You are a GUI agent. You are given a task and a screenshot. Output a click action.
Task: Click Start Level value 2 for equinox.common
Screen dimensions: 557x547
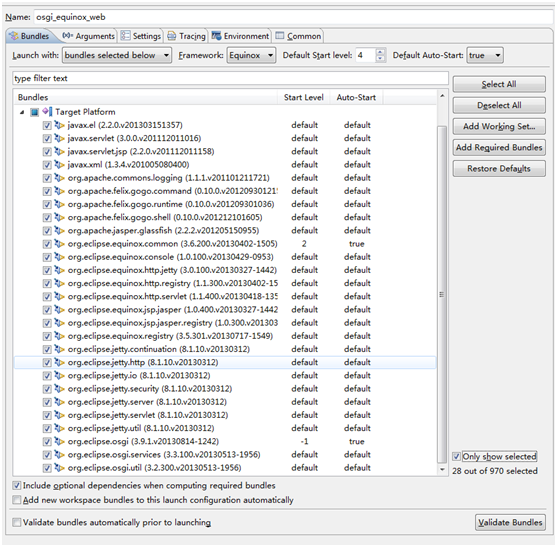[x=304, y=244]
